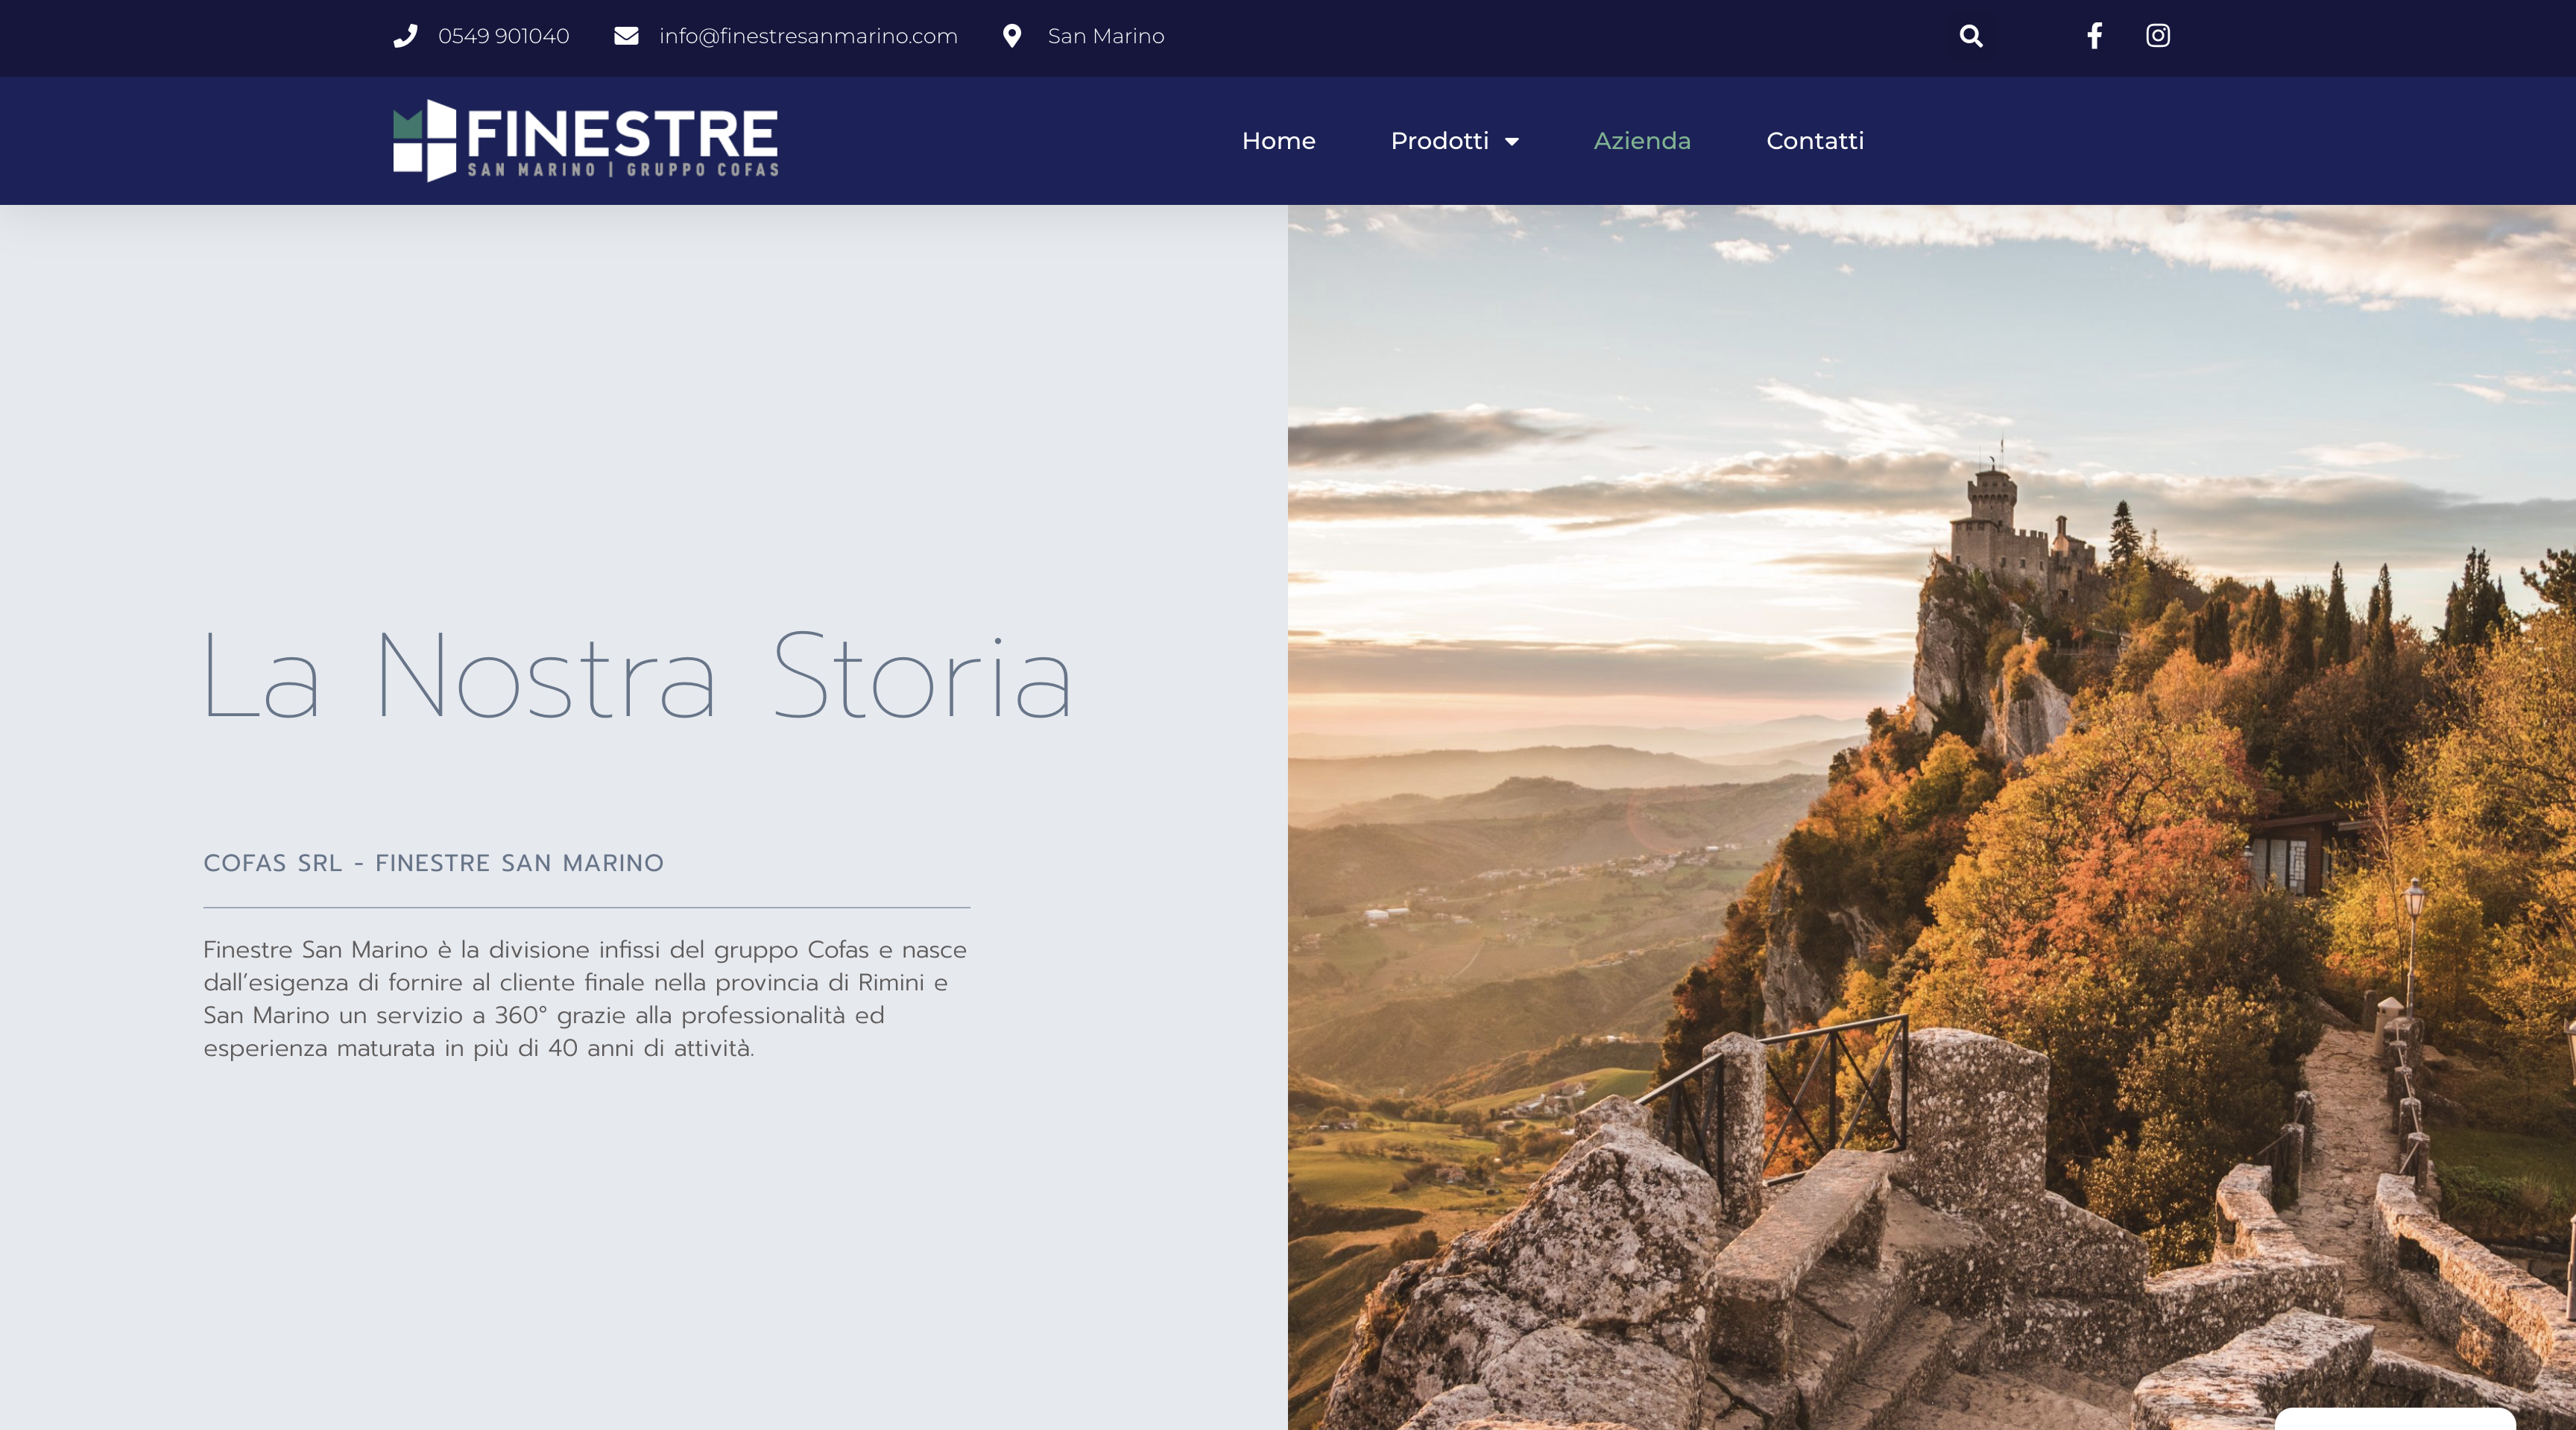Click the envelope email icon

[x=626, y=36]
